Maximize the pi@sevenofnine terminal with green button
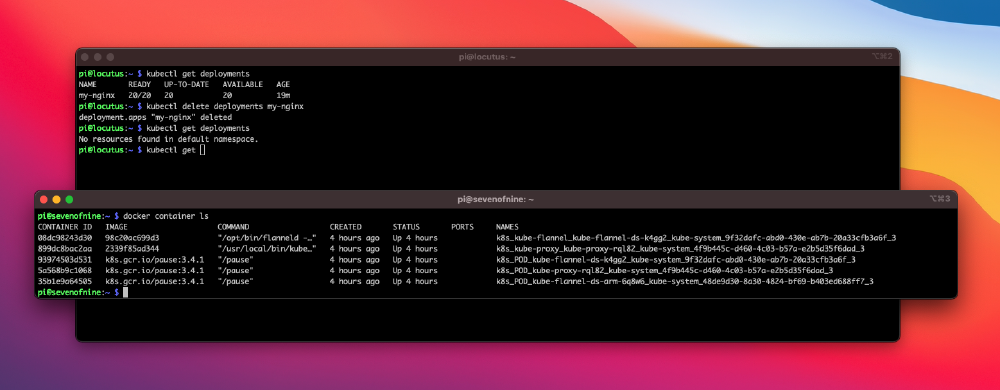The image size is (1000, 390). pos(70,199)
